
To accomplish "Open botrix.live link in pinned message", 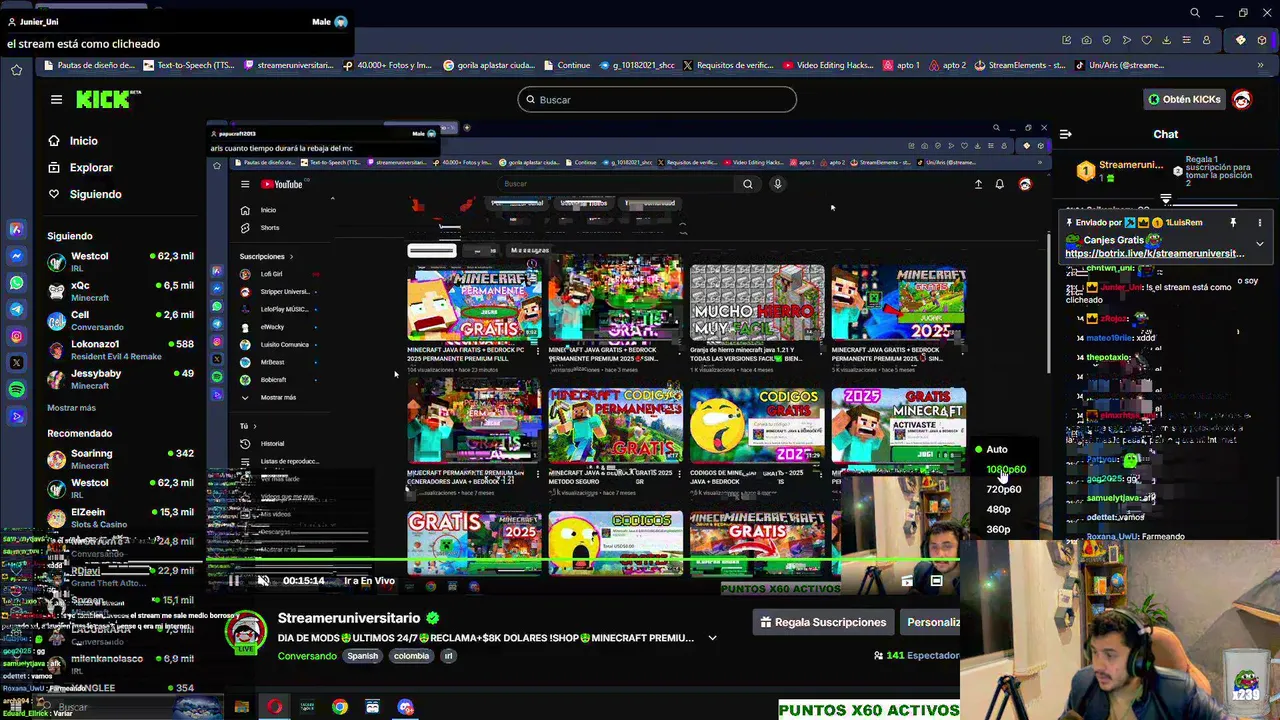I will point(1155,254).
